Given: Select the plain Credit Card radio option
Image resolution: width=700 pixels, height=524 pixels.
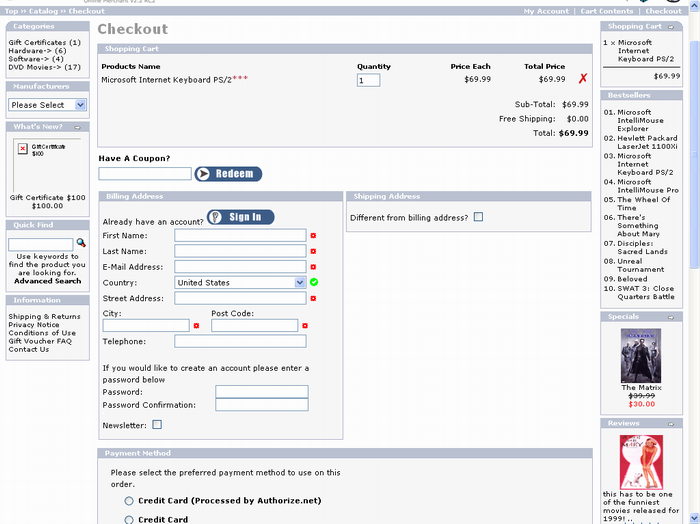Looking at the screenshot, I should coord(129,520).
